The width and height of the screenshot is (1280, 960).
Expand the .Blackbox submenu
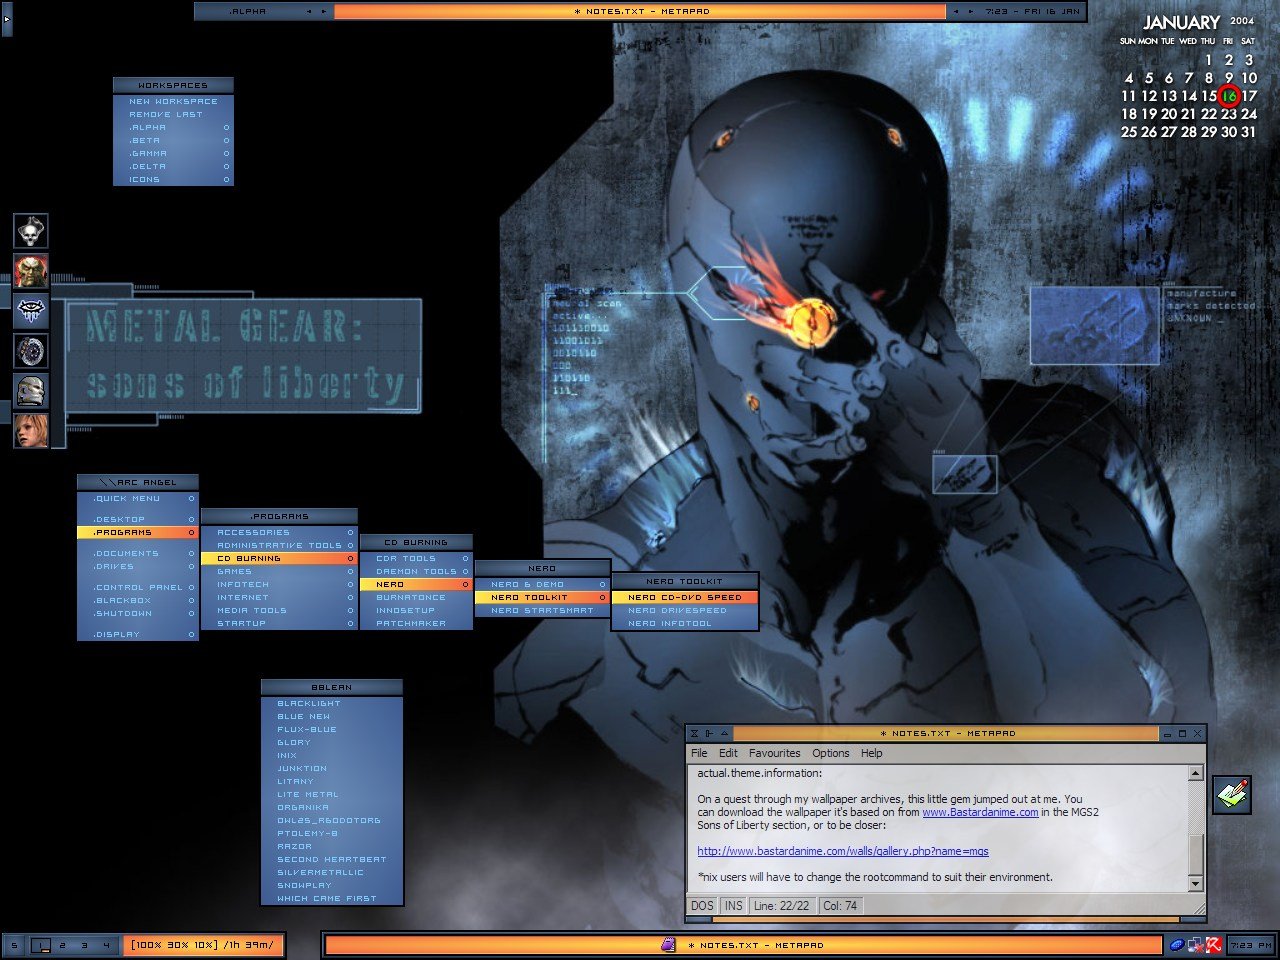pos(138,601)
